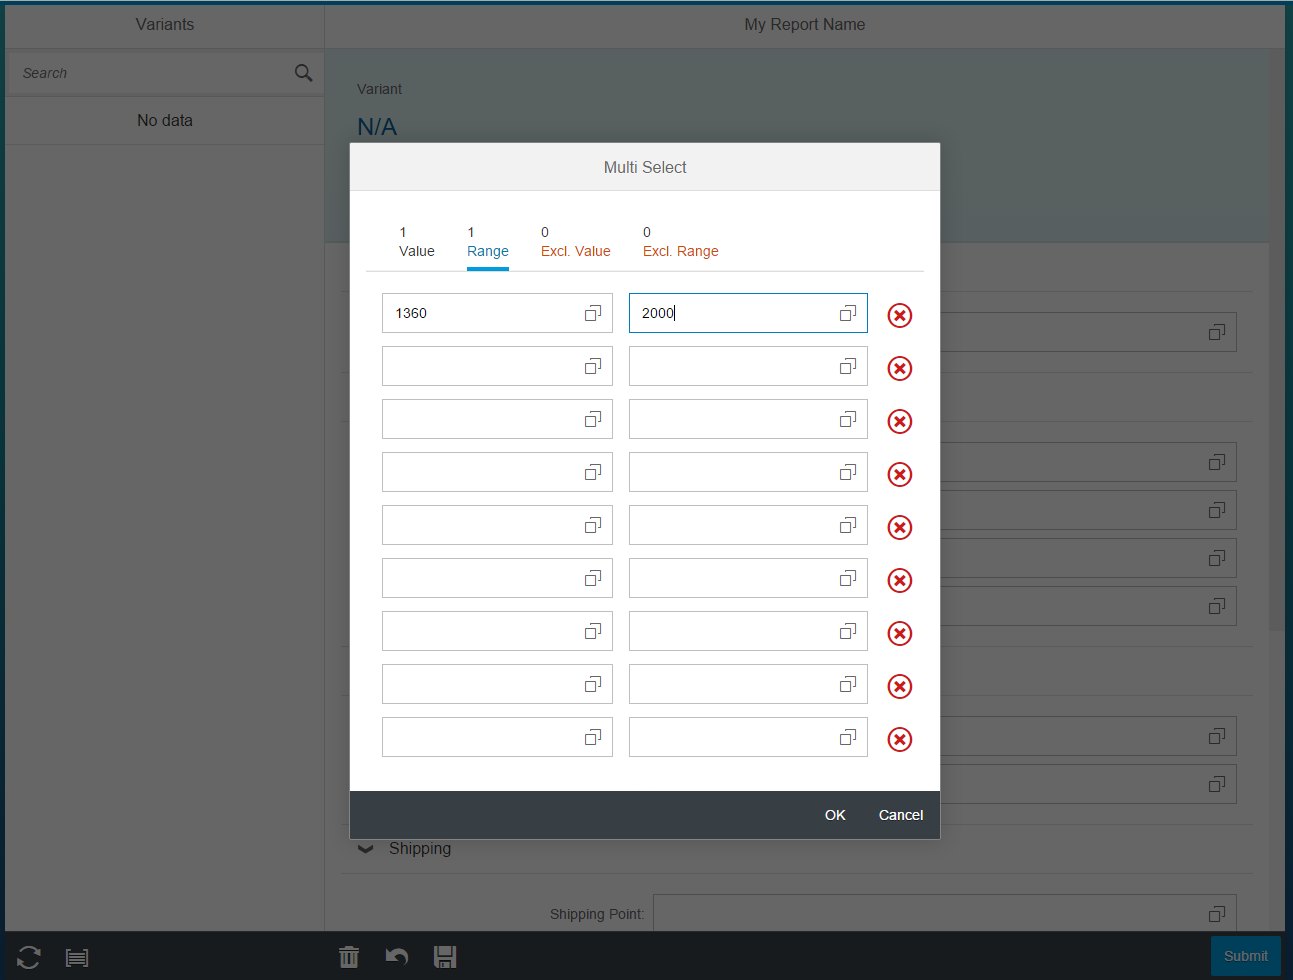Image resolution: width=1293 pixels, height=980 pixels.
Task: Click the Variants search field
Action: point(150,73)
